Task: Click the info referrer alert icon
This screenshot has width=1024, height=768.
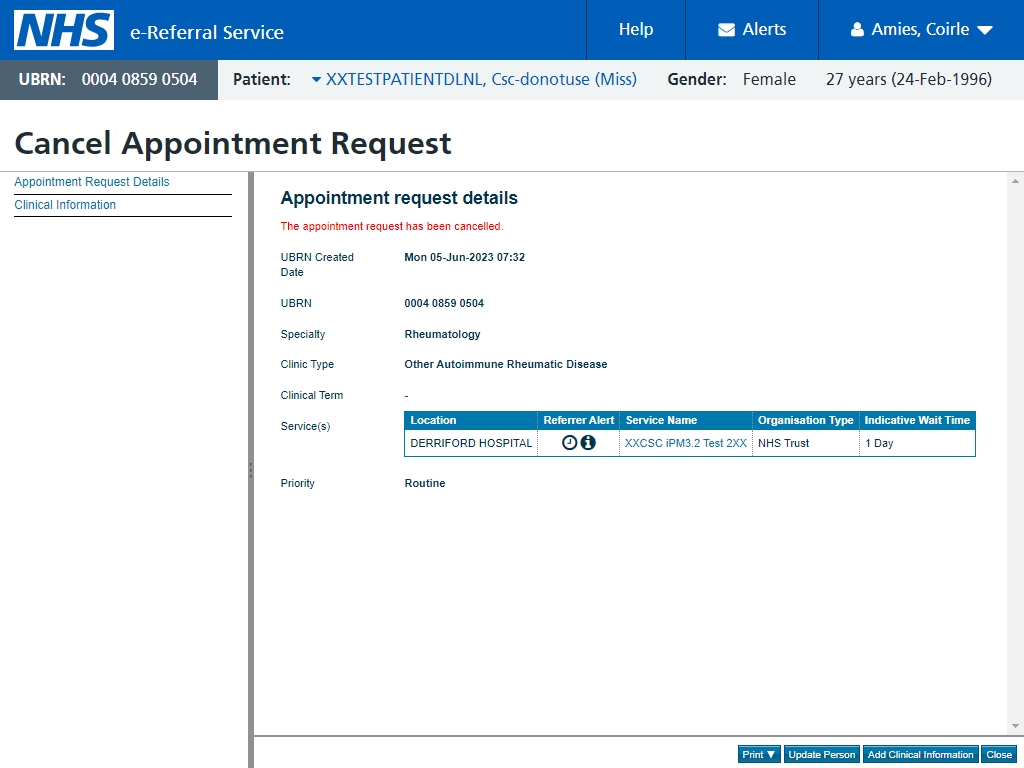Action: pyautogui.click(x=588, y=443)
